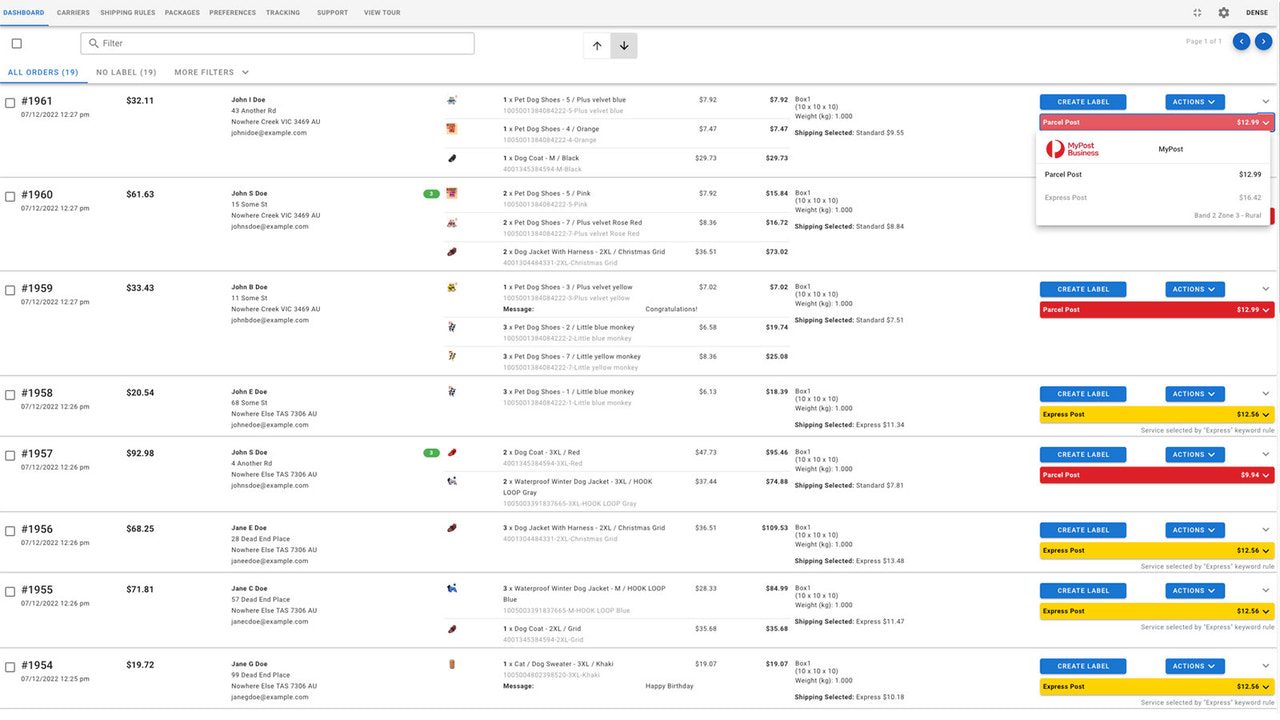Expand More Filters
The image size is (1280, 720).
coord(203,72)
